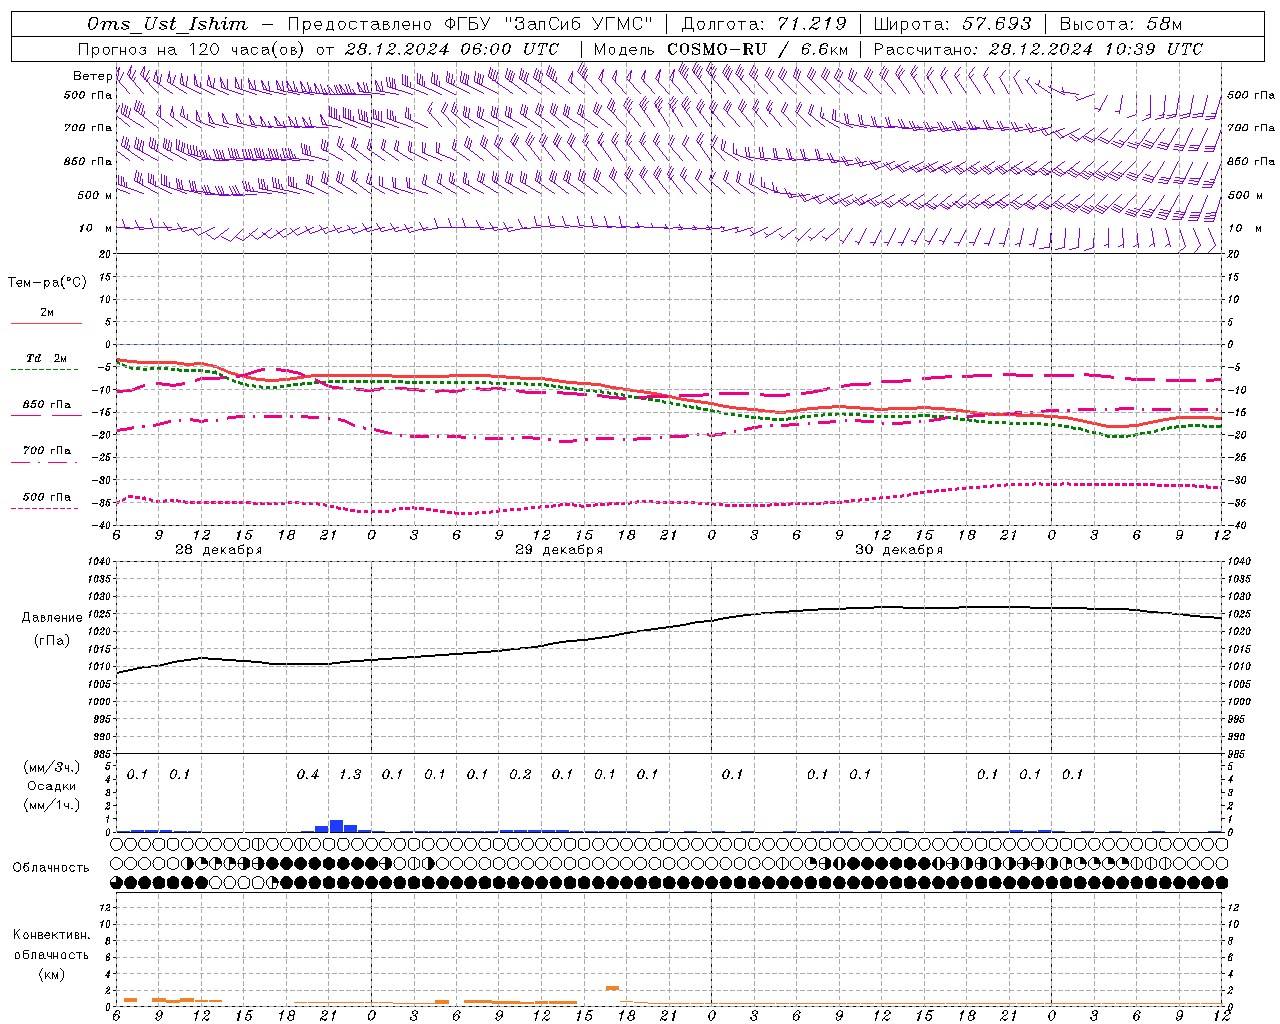Click the (км) unit under convective cloudiness
1280x1024 pixels.
(52, 974)
